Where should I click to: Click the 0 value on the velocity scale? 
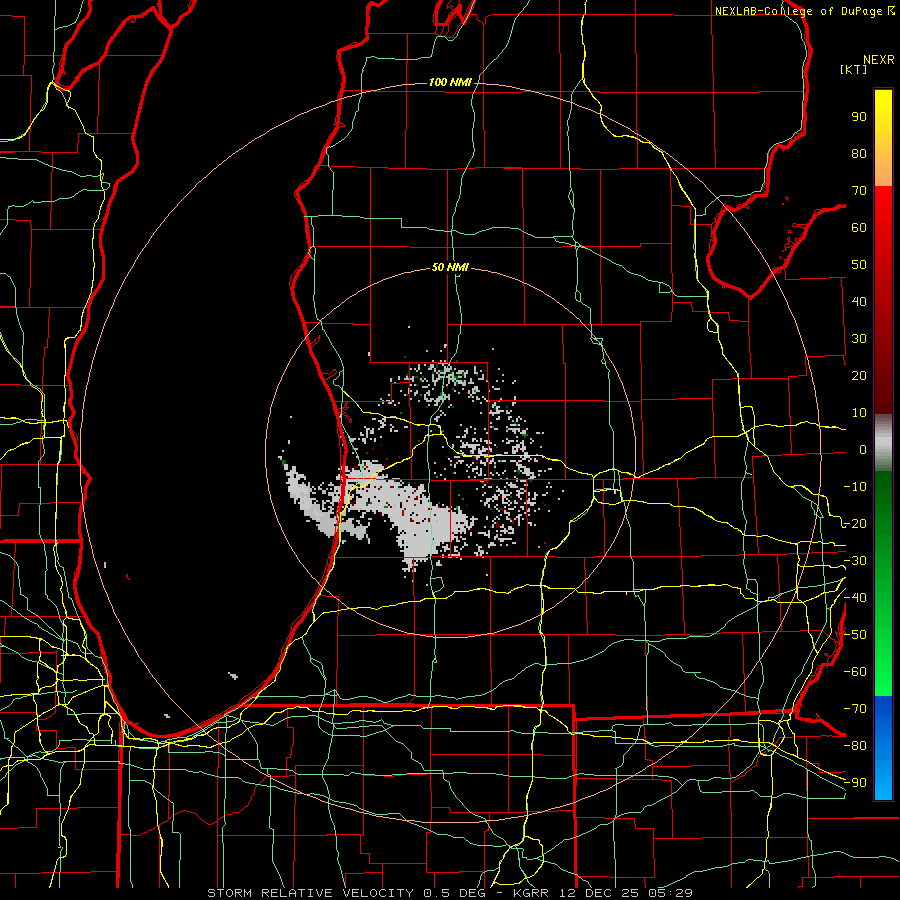863,449
